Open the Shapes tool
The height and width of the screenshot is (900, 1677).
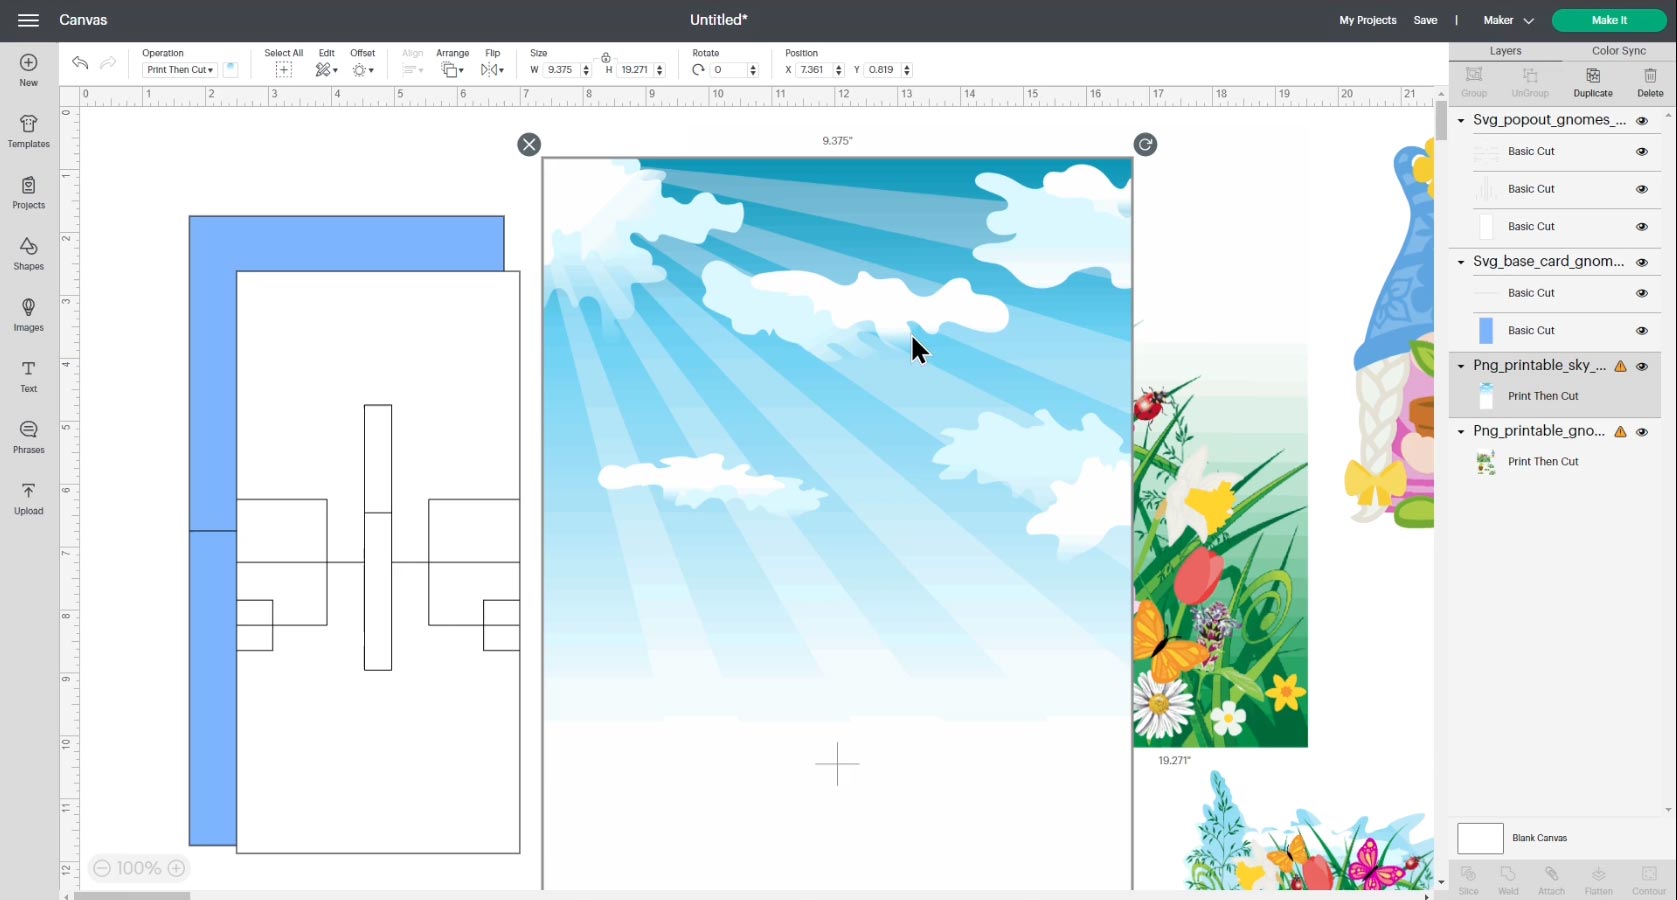(28, 253)
